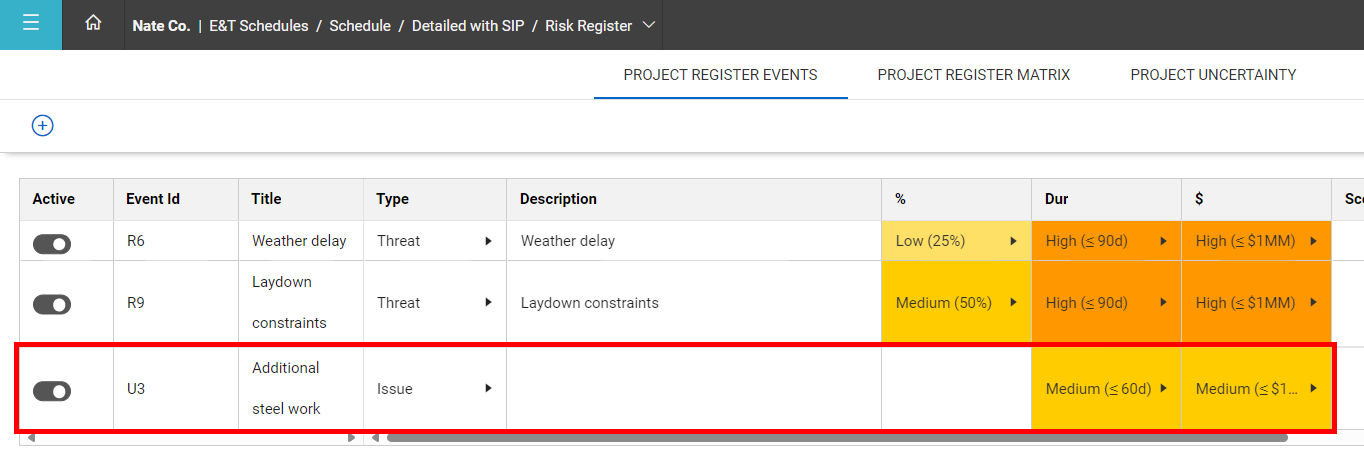This screenshot has height=450, width=1364.
Task: Switch to Project Register Matrix tab
Action: 974,75
